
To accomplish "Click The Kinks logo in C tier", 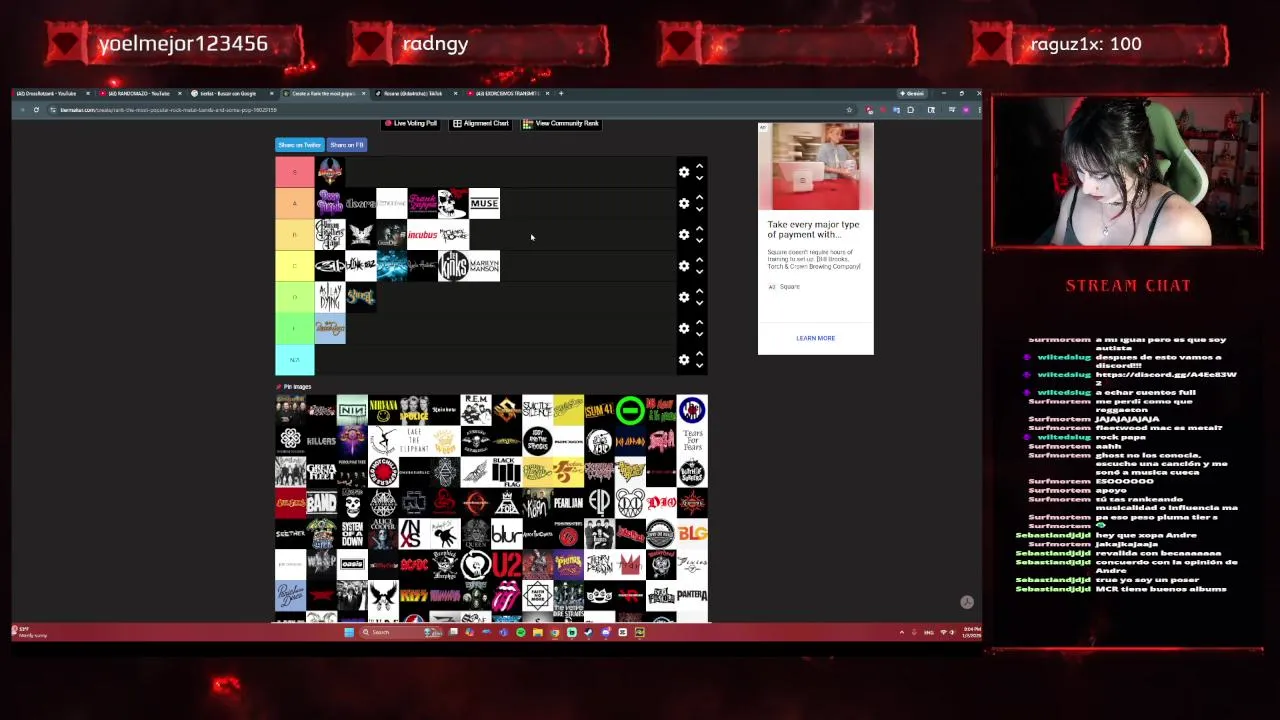I will pyautogui.click(x=453, y=266).
